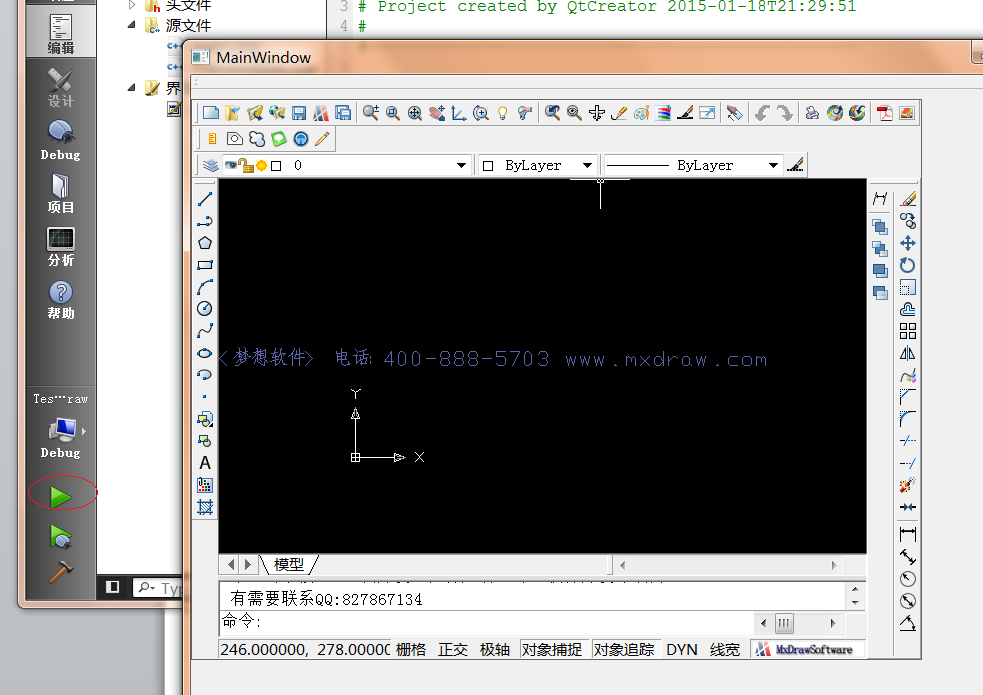983x695 pixels.
Task: Switch to 模型 model tab
Action: click(289, 565)
